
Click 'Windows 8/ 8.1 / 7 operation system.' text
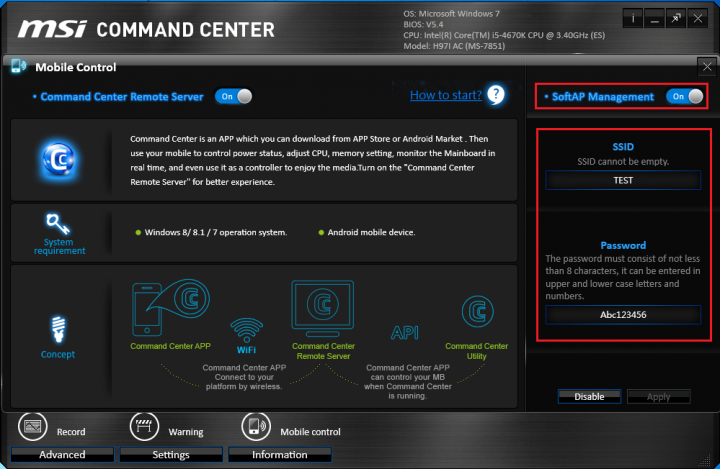coord(216,232)
